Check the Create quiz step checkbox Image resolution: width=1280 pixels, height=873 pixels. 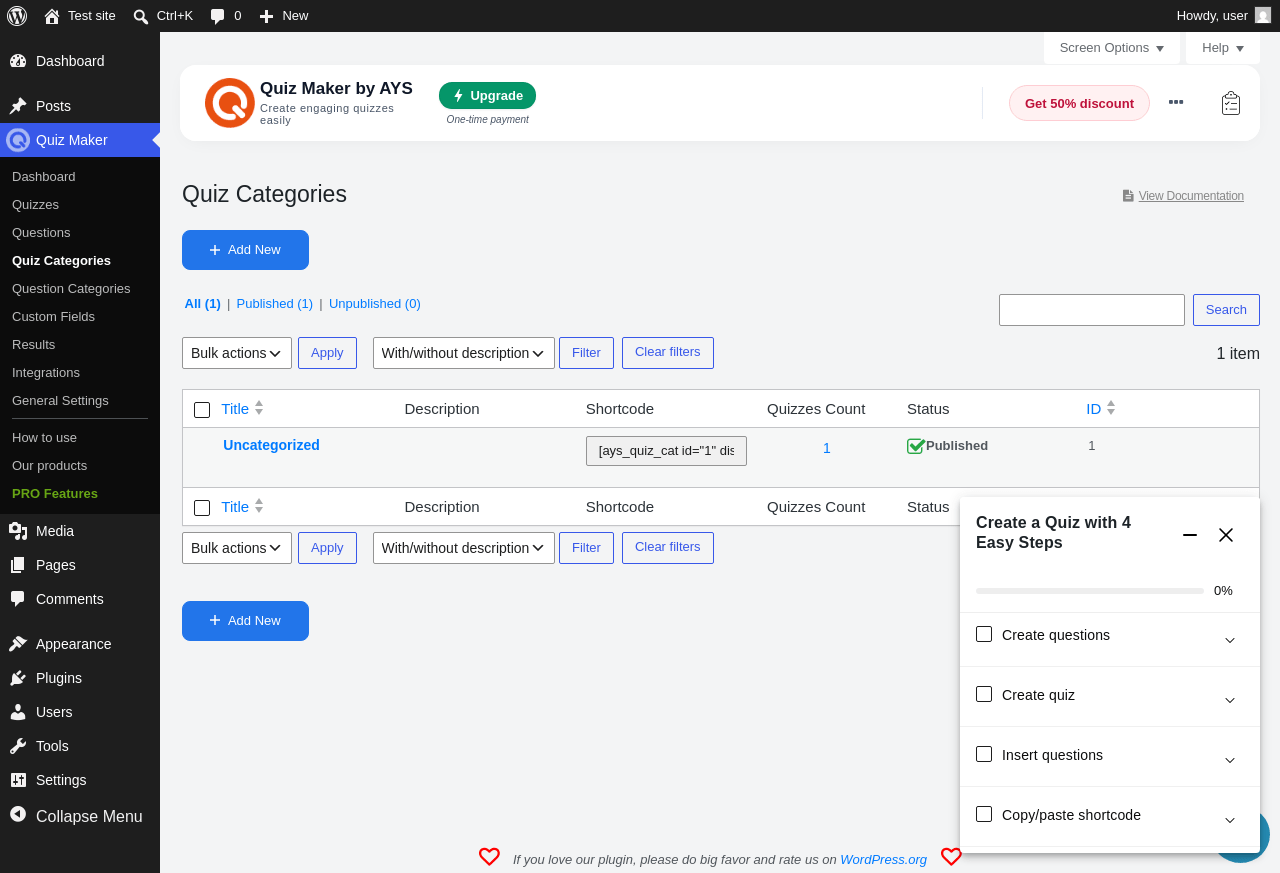click(984, 694)
